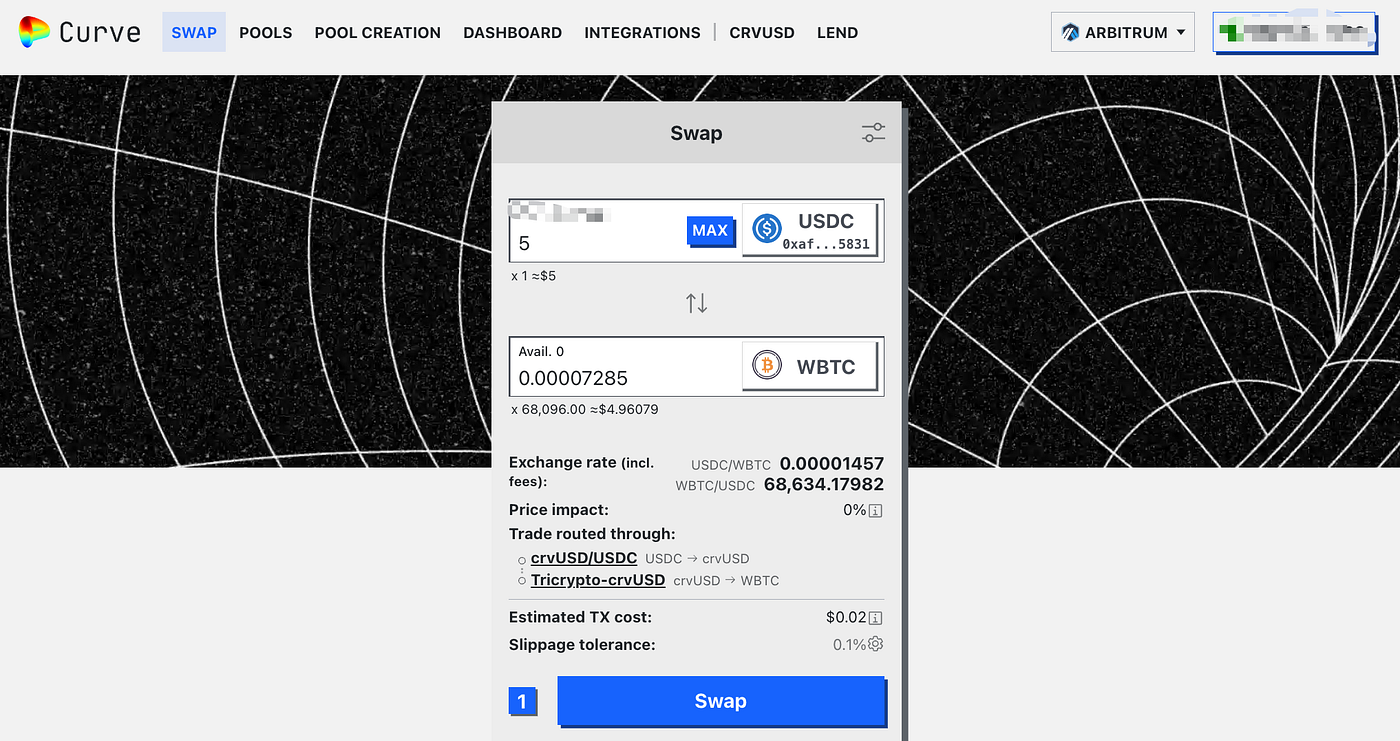Viewport: 1400px width, 741px height.
Task: Open the Tricrypto-crvUSD pool link
Action: coord(598,579)
